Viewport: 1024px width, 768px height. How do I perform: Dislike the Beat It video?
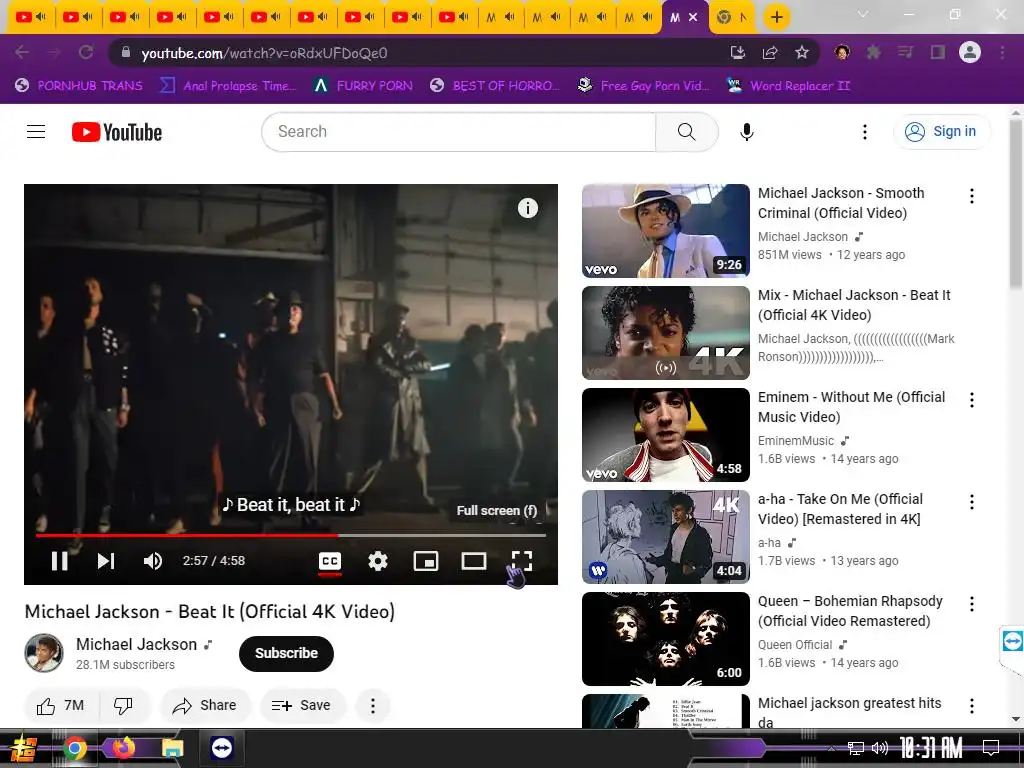123,705
